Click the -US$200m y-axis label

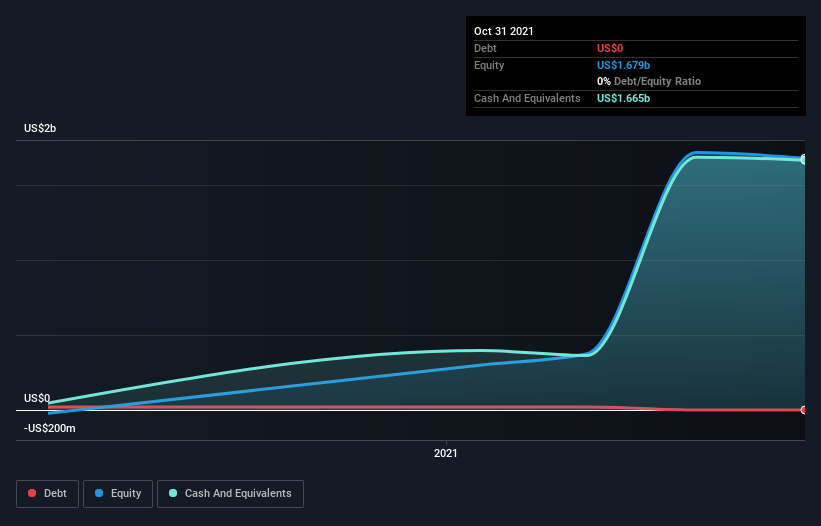pos(50,428)
